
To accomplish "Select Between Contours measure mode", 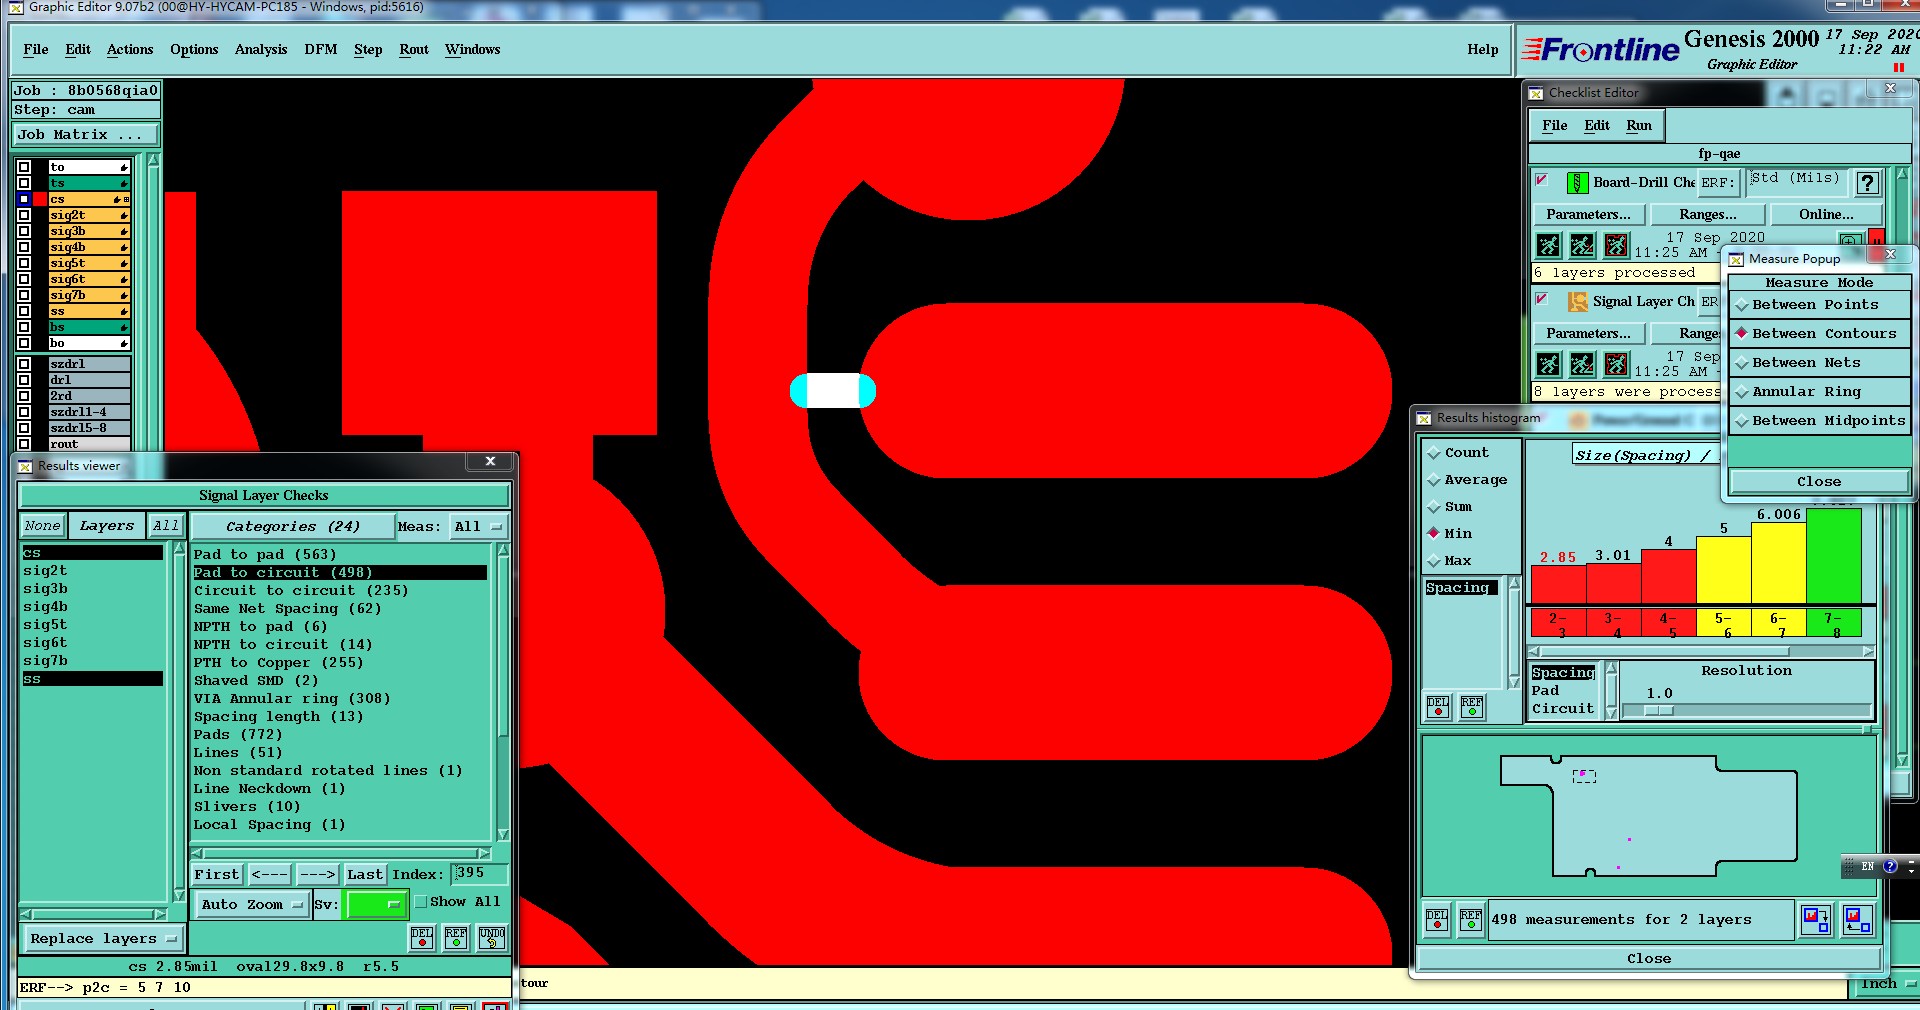I will 1819,334.
